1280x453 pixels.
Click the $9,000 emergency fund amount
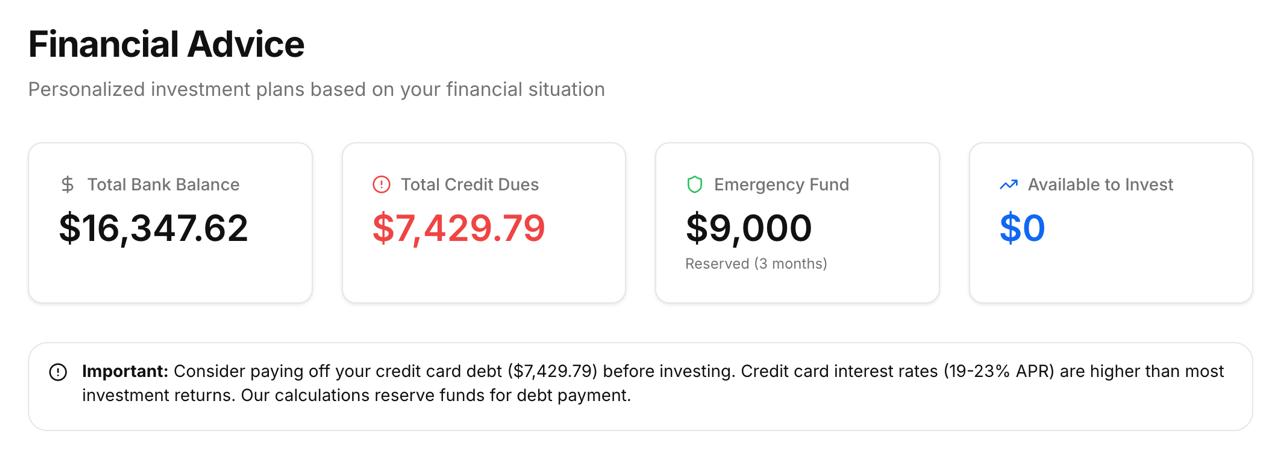click(748, 228)
